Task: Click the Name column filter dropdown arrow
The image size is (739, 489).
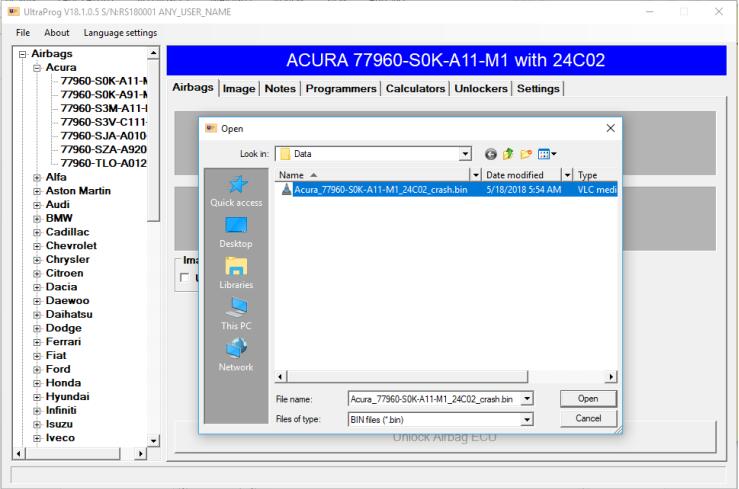Action: click(x=476, y=175)
